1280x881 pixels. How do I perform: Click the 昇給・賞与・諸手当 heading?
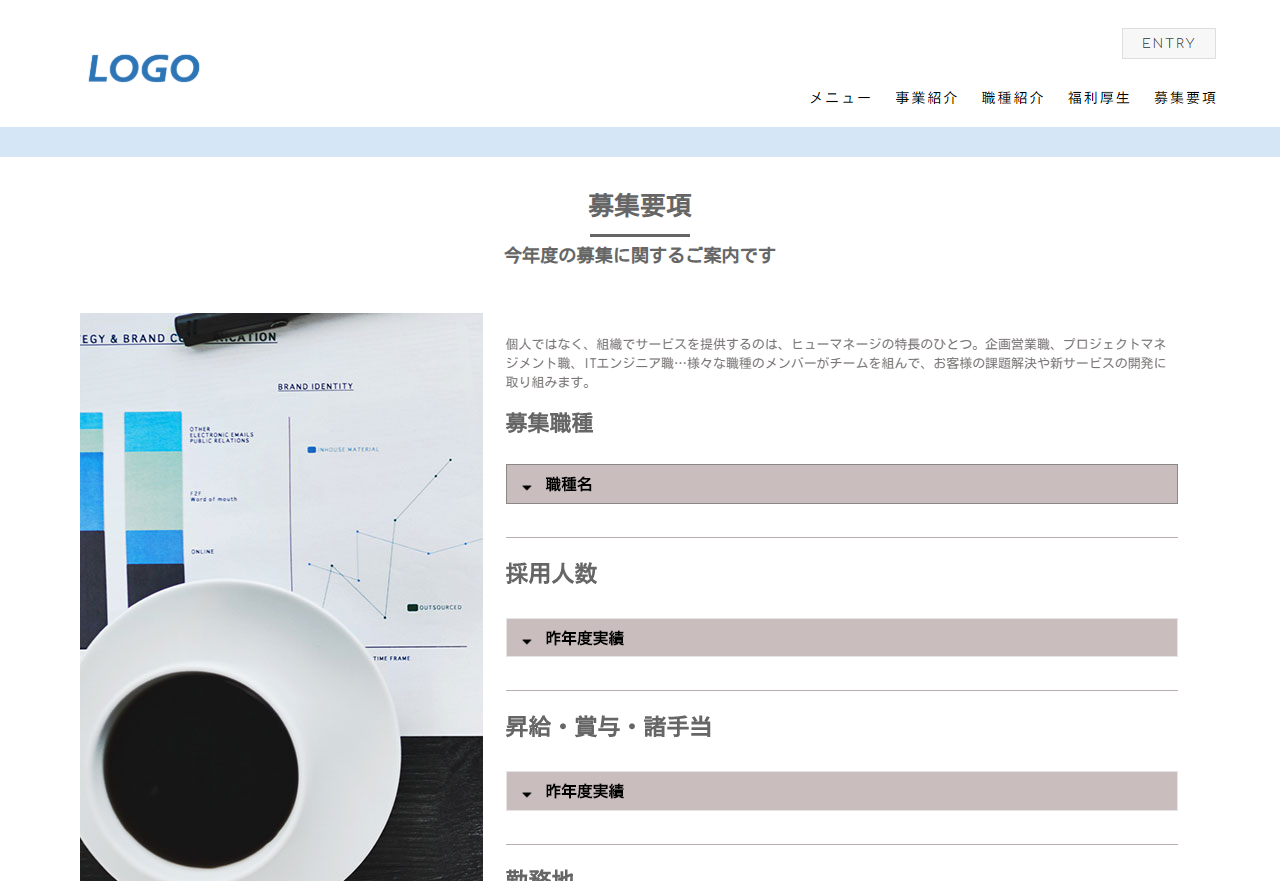(x=608, y=727)
